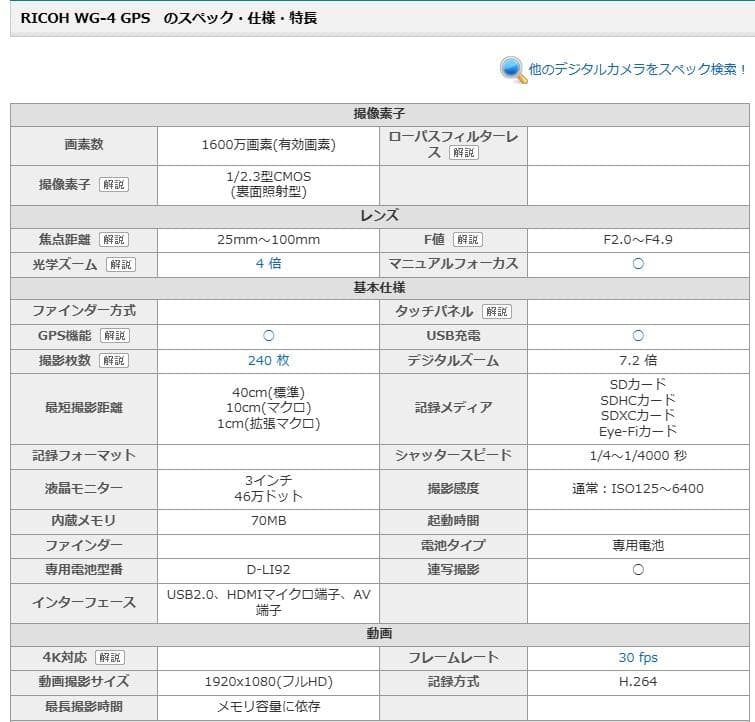Click the 記録メディア row label
This screenshot has height=722, width=755.
pyautogui.click(x=453, y=408)
